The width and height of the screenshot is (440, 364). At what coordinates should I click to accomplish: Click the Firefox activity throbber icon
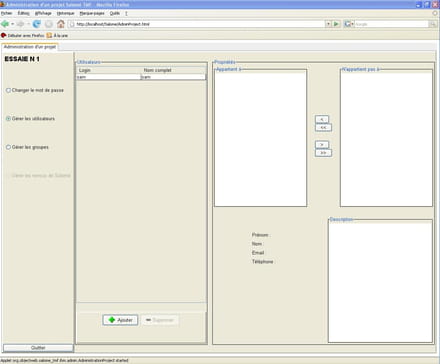click(435, 13)
